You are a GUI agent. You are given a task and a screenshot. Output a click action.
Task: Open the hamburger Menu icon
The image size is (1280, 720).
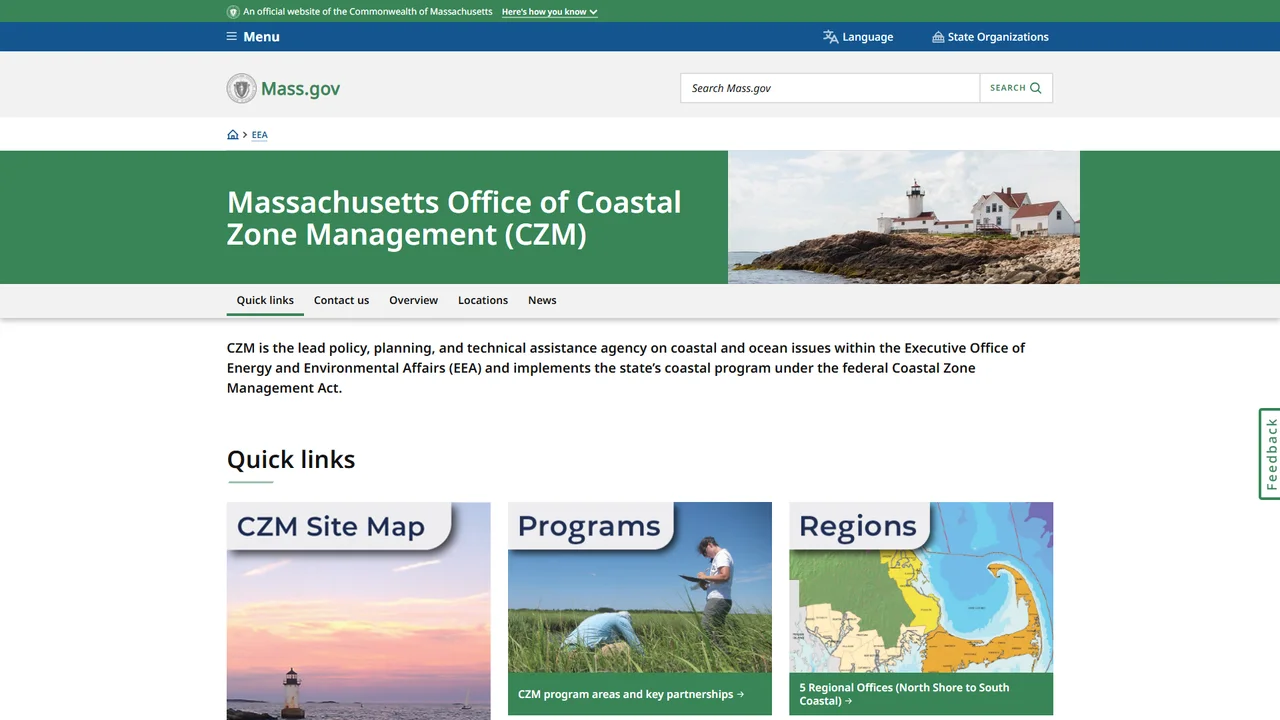(232, 37)
